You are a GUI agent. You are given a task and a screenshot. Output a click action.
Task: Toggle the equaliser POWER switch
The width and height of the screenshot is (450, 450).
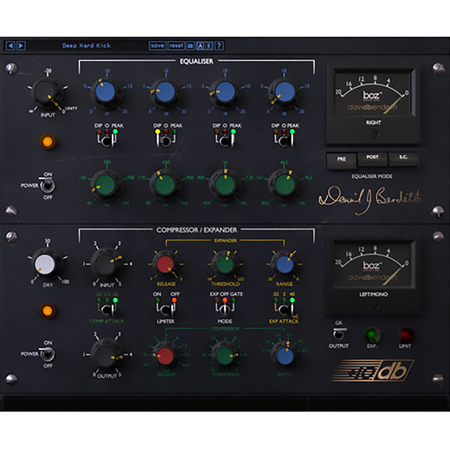click(47, 185)
